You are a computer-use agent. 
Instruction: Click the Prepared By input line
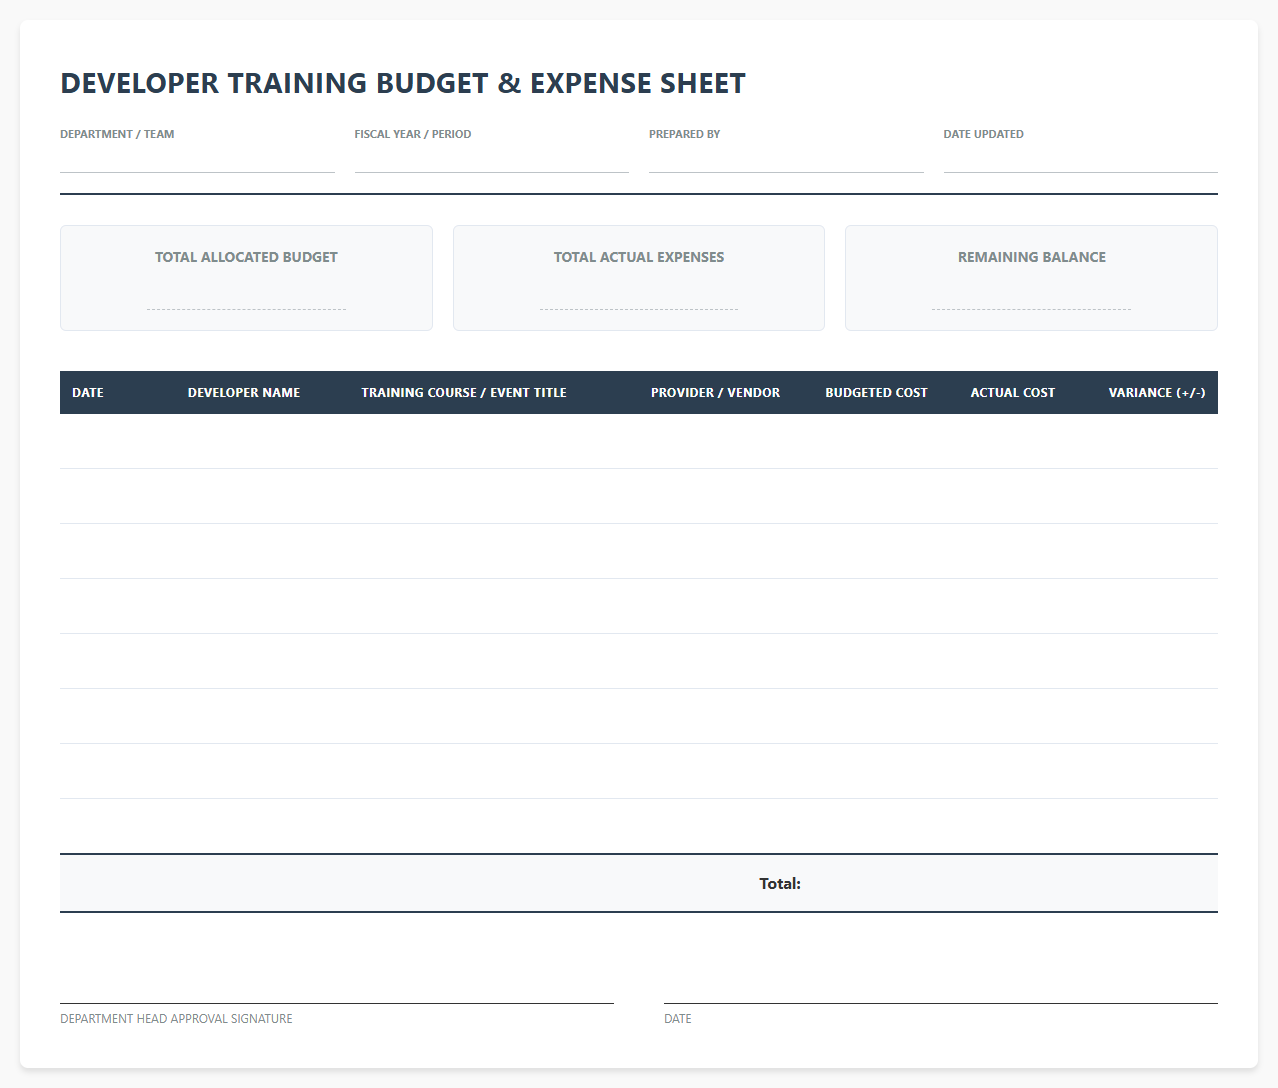point(786,160)
